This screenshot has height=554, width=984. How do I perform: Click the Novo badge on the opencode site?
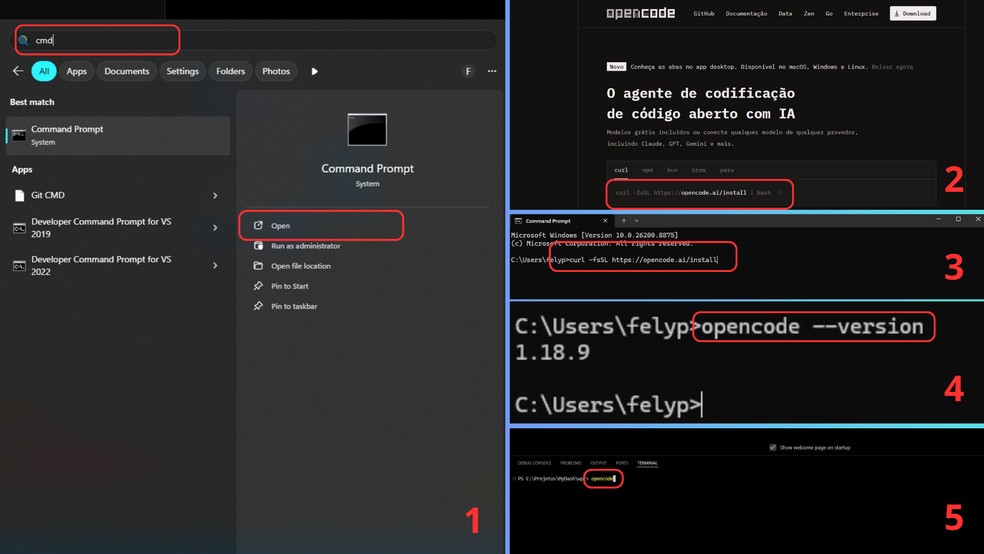[x=616, y=67]
